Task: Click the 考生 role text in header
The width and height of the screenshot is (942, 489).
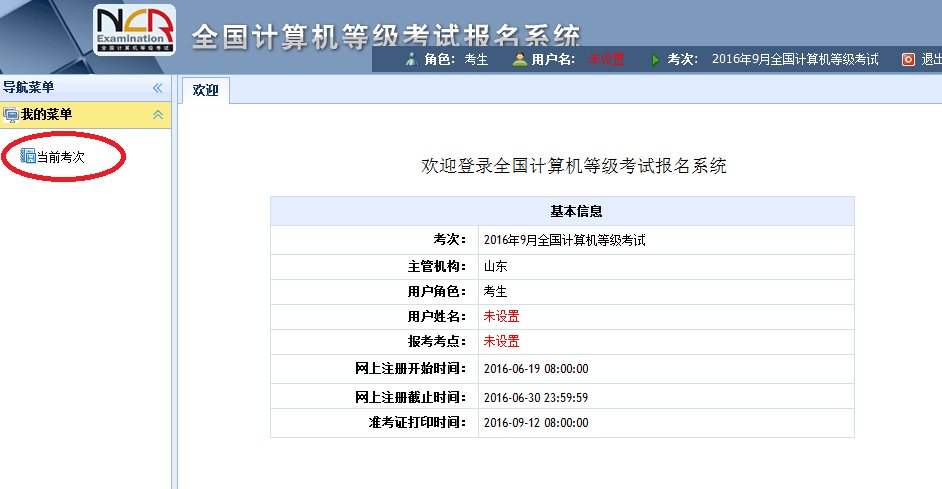Action: 476,59
